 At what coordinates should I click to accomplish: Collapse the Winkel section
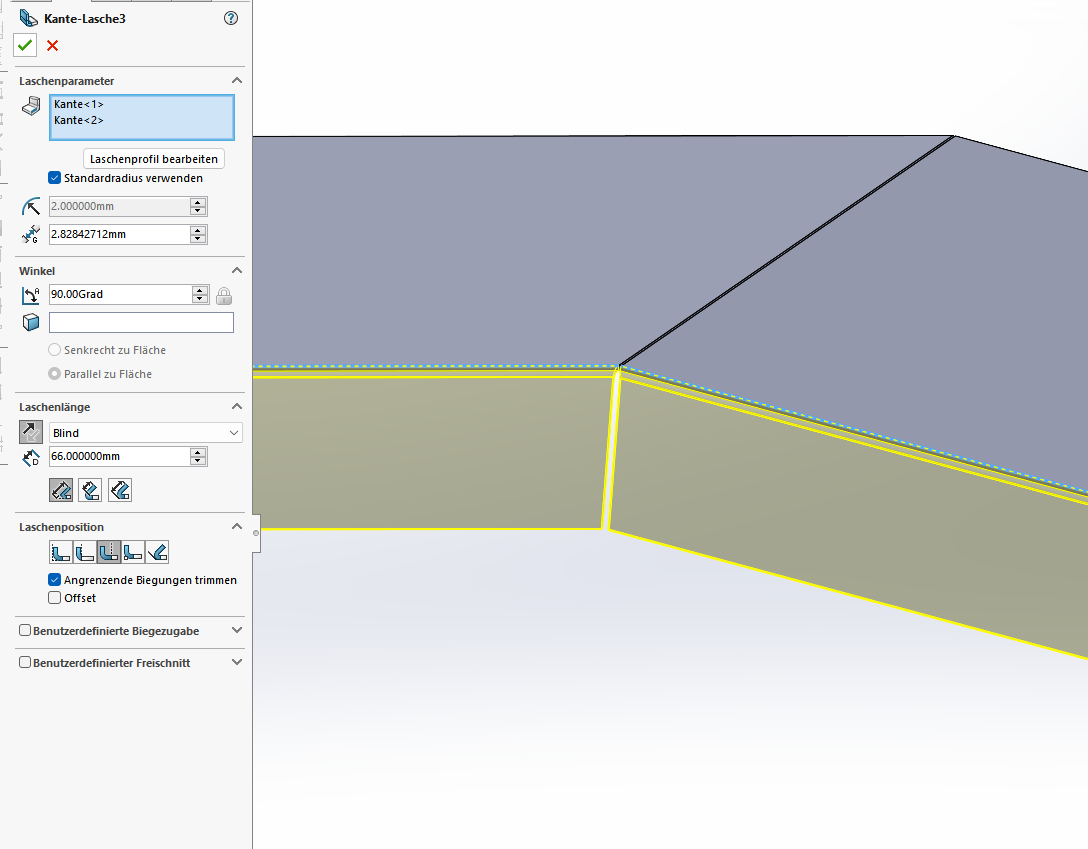click(237, 271)
